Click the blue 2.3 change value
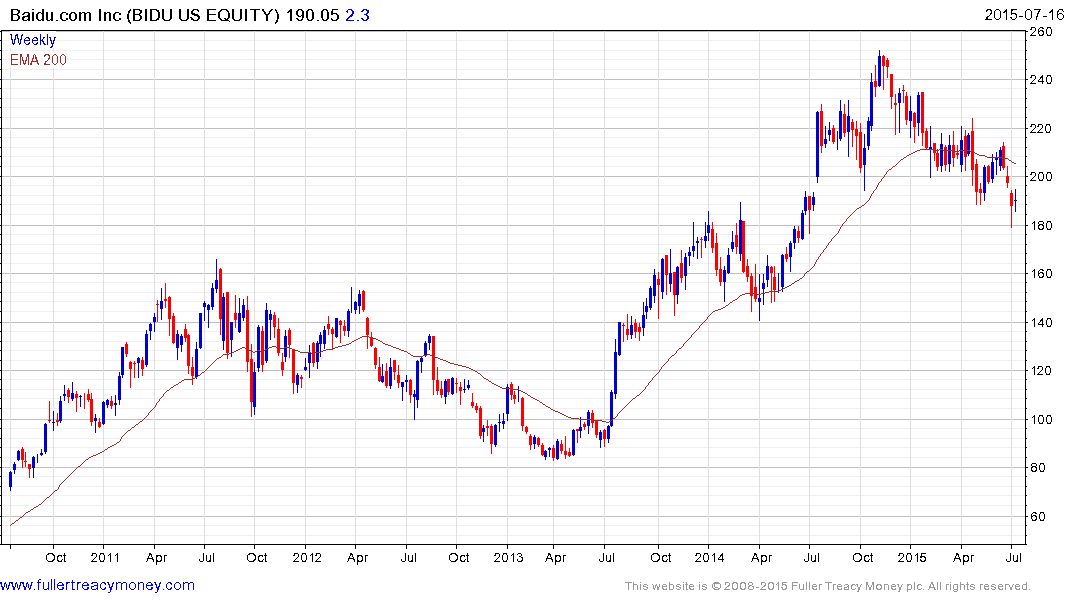Image resolution: width=1075 pixels, height=600 pixels. tap(357, 15)
